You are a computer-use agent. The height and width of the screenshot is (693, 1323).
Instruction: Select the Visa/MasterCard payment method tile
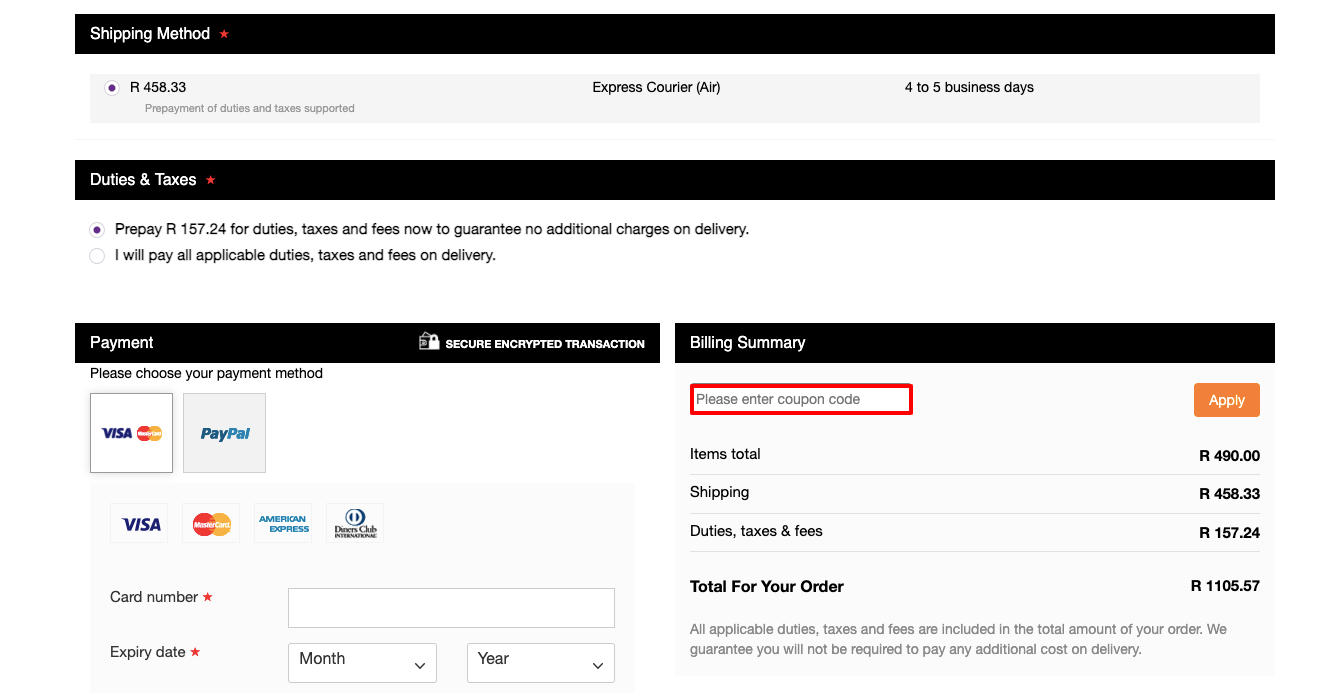tap(131, 433)
